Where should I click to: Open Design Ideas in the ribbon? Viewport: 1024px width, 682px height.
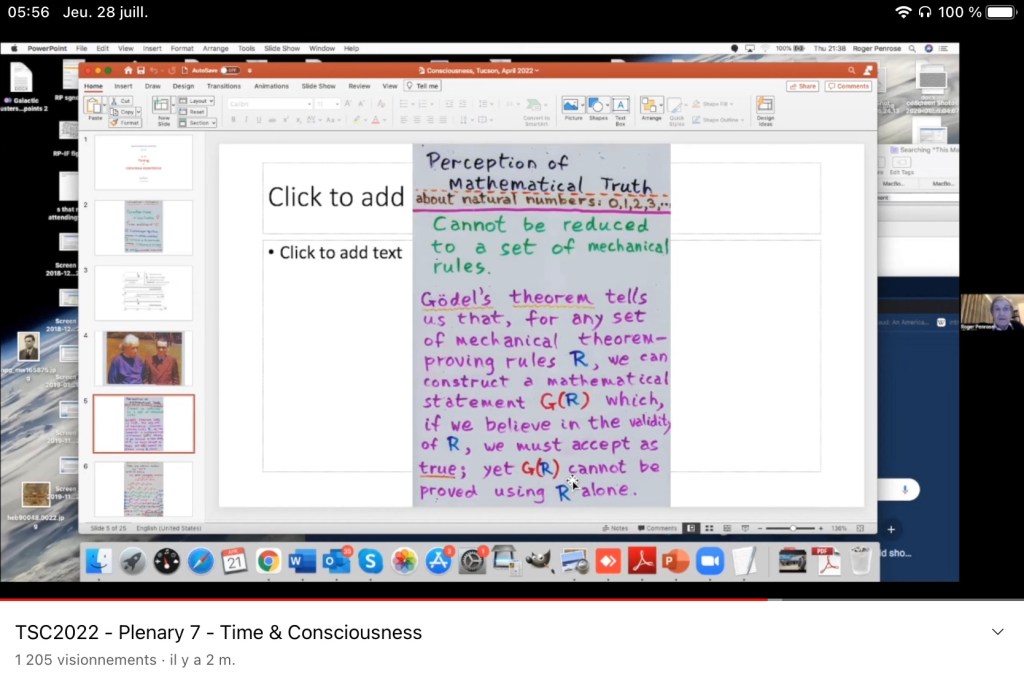tap(765, 107)
